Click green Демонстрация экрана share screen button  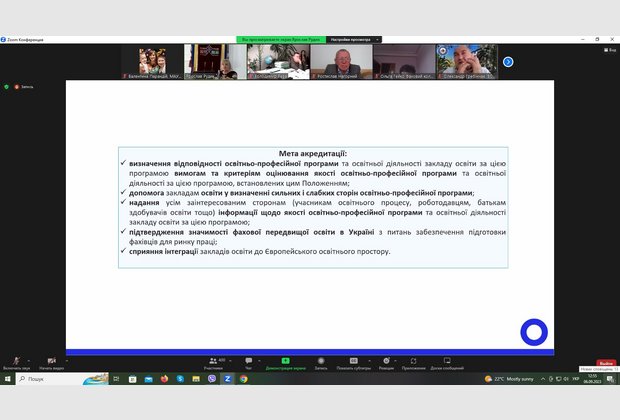point(285,361)
